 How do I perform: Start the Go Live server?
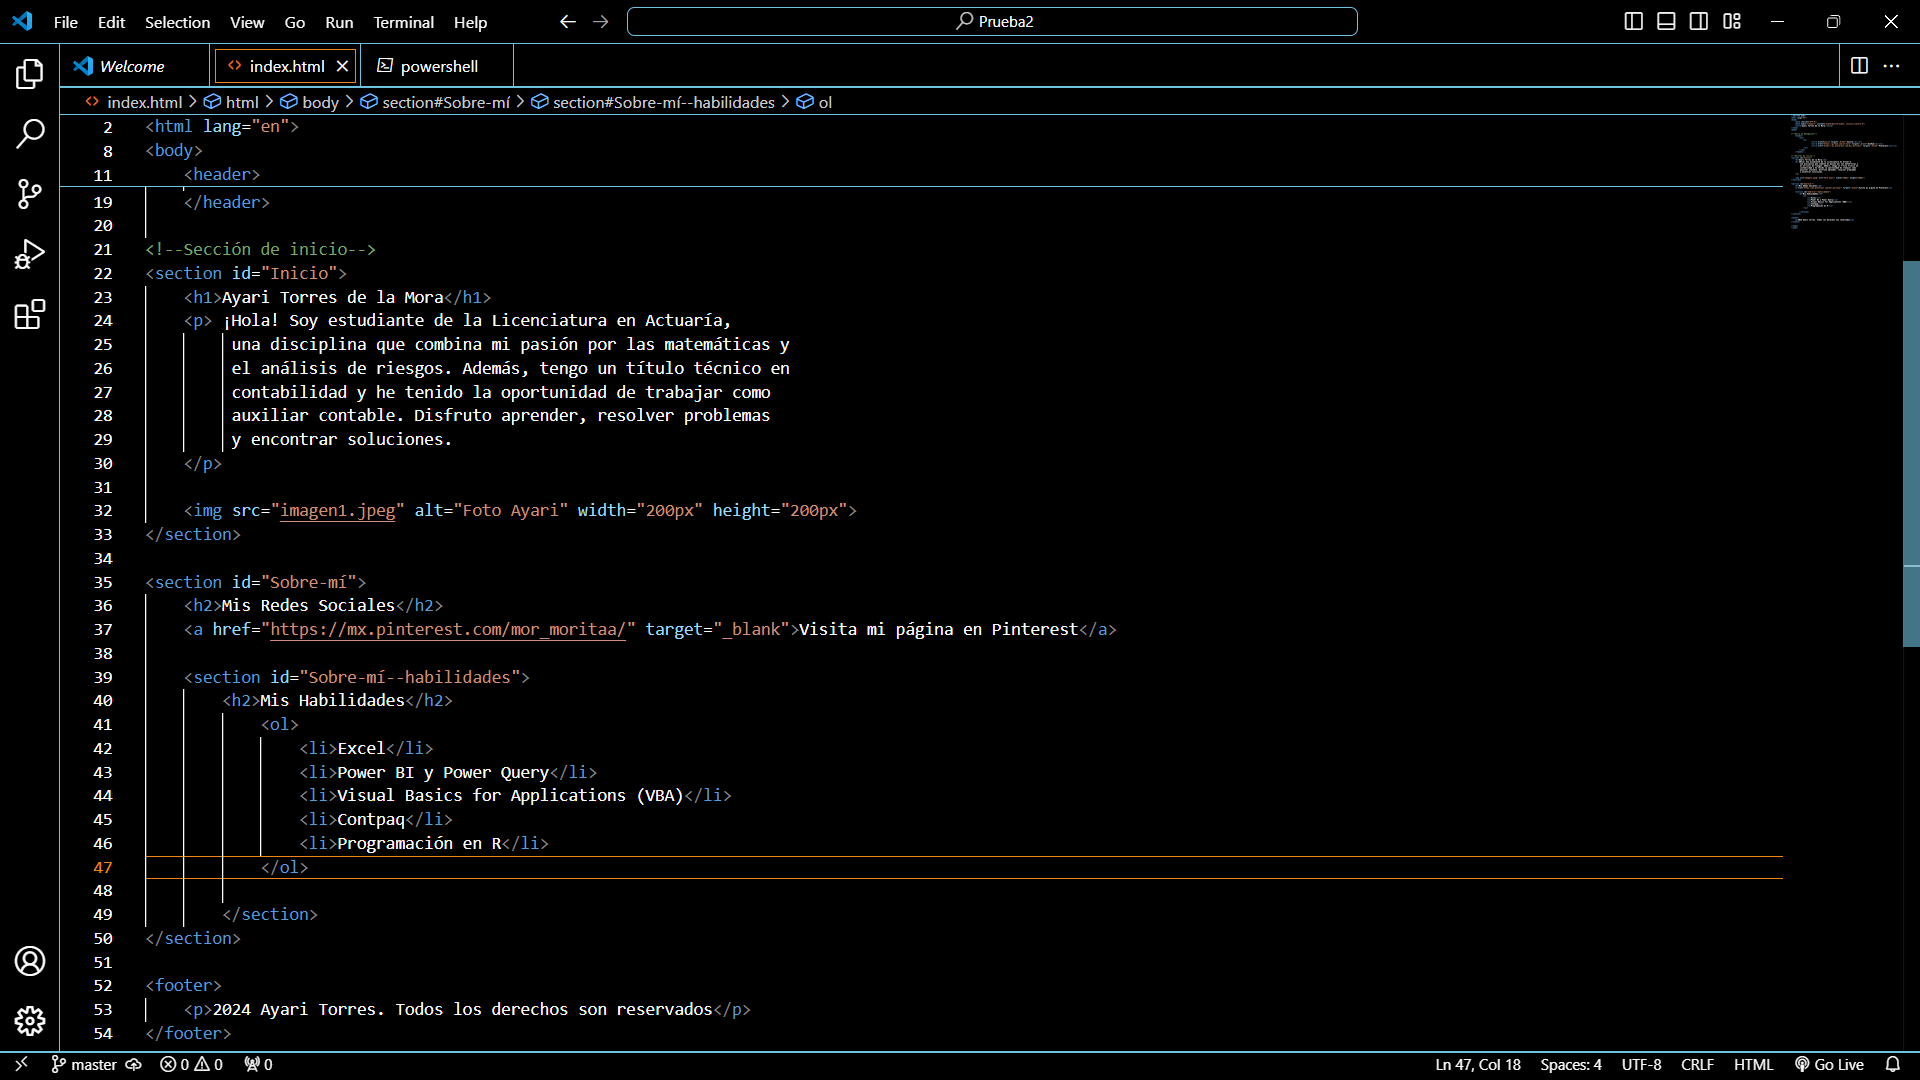(1831, 1064)
